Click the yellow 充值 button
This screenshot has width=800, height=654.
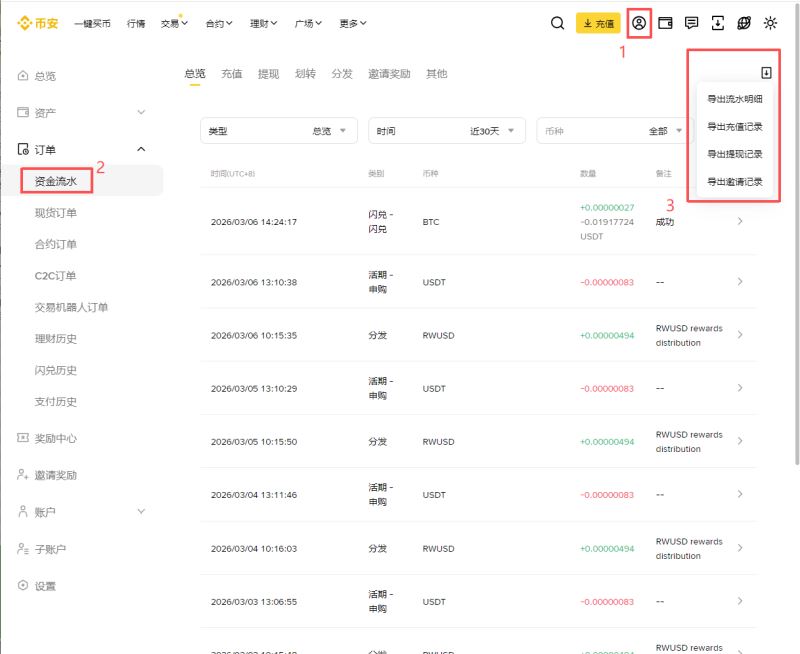pyautogui.click(x=597, y=22)
